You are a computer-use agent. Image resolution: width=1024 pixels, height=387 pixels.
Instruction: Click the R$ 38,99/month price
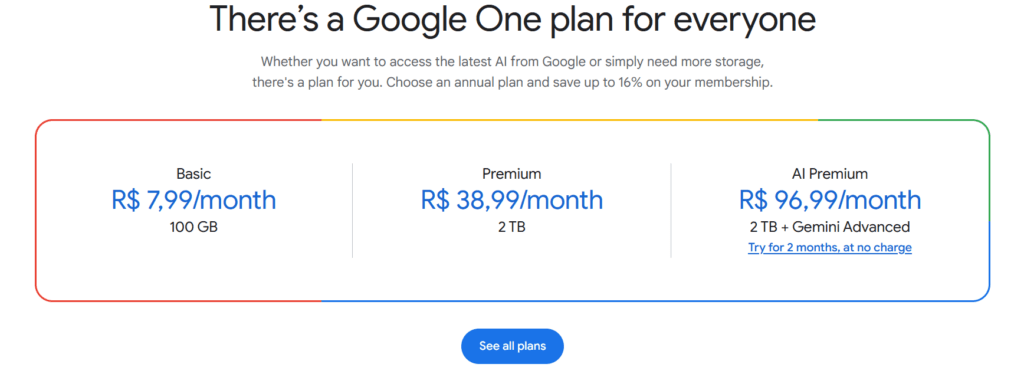click(x=512, y=200)
